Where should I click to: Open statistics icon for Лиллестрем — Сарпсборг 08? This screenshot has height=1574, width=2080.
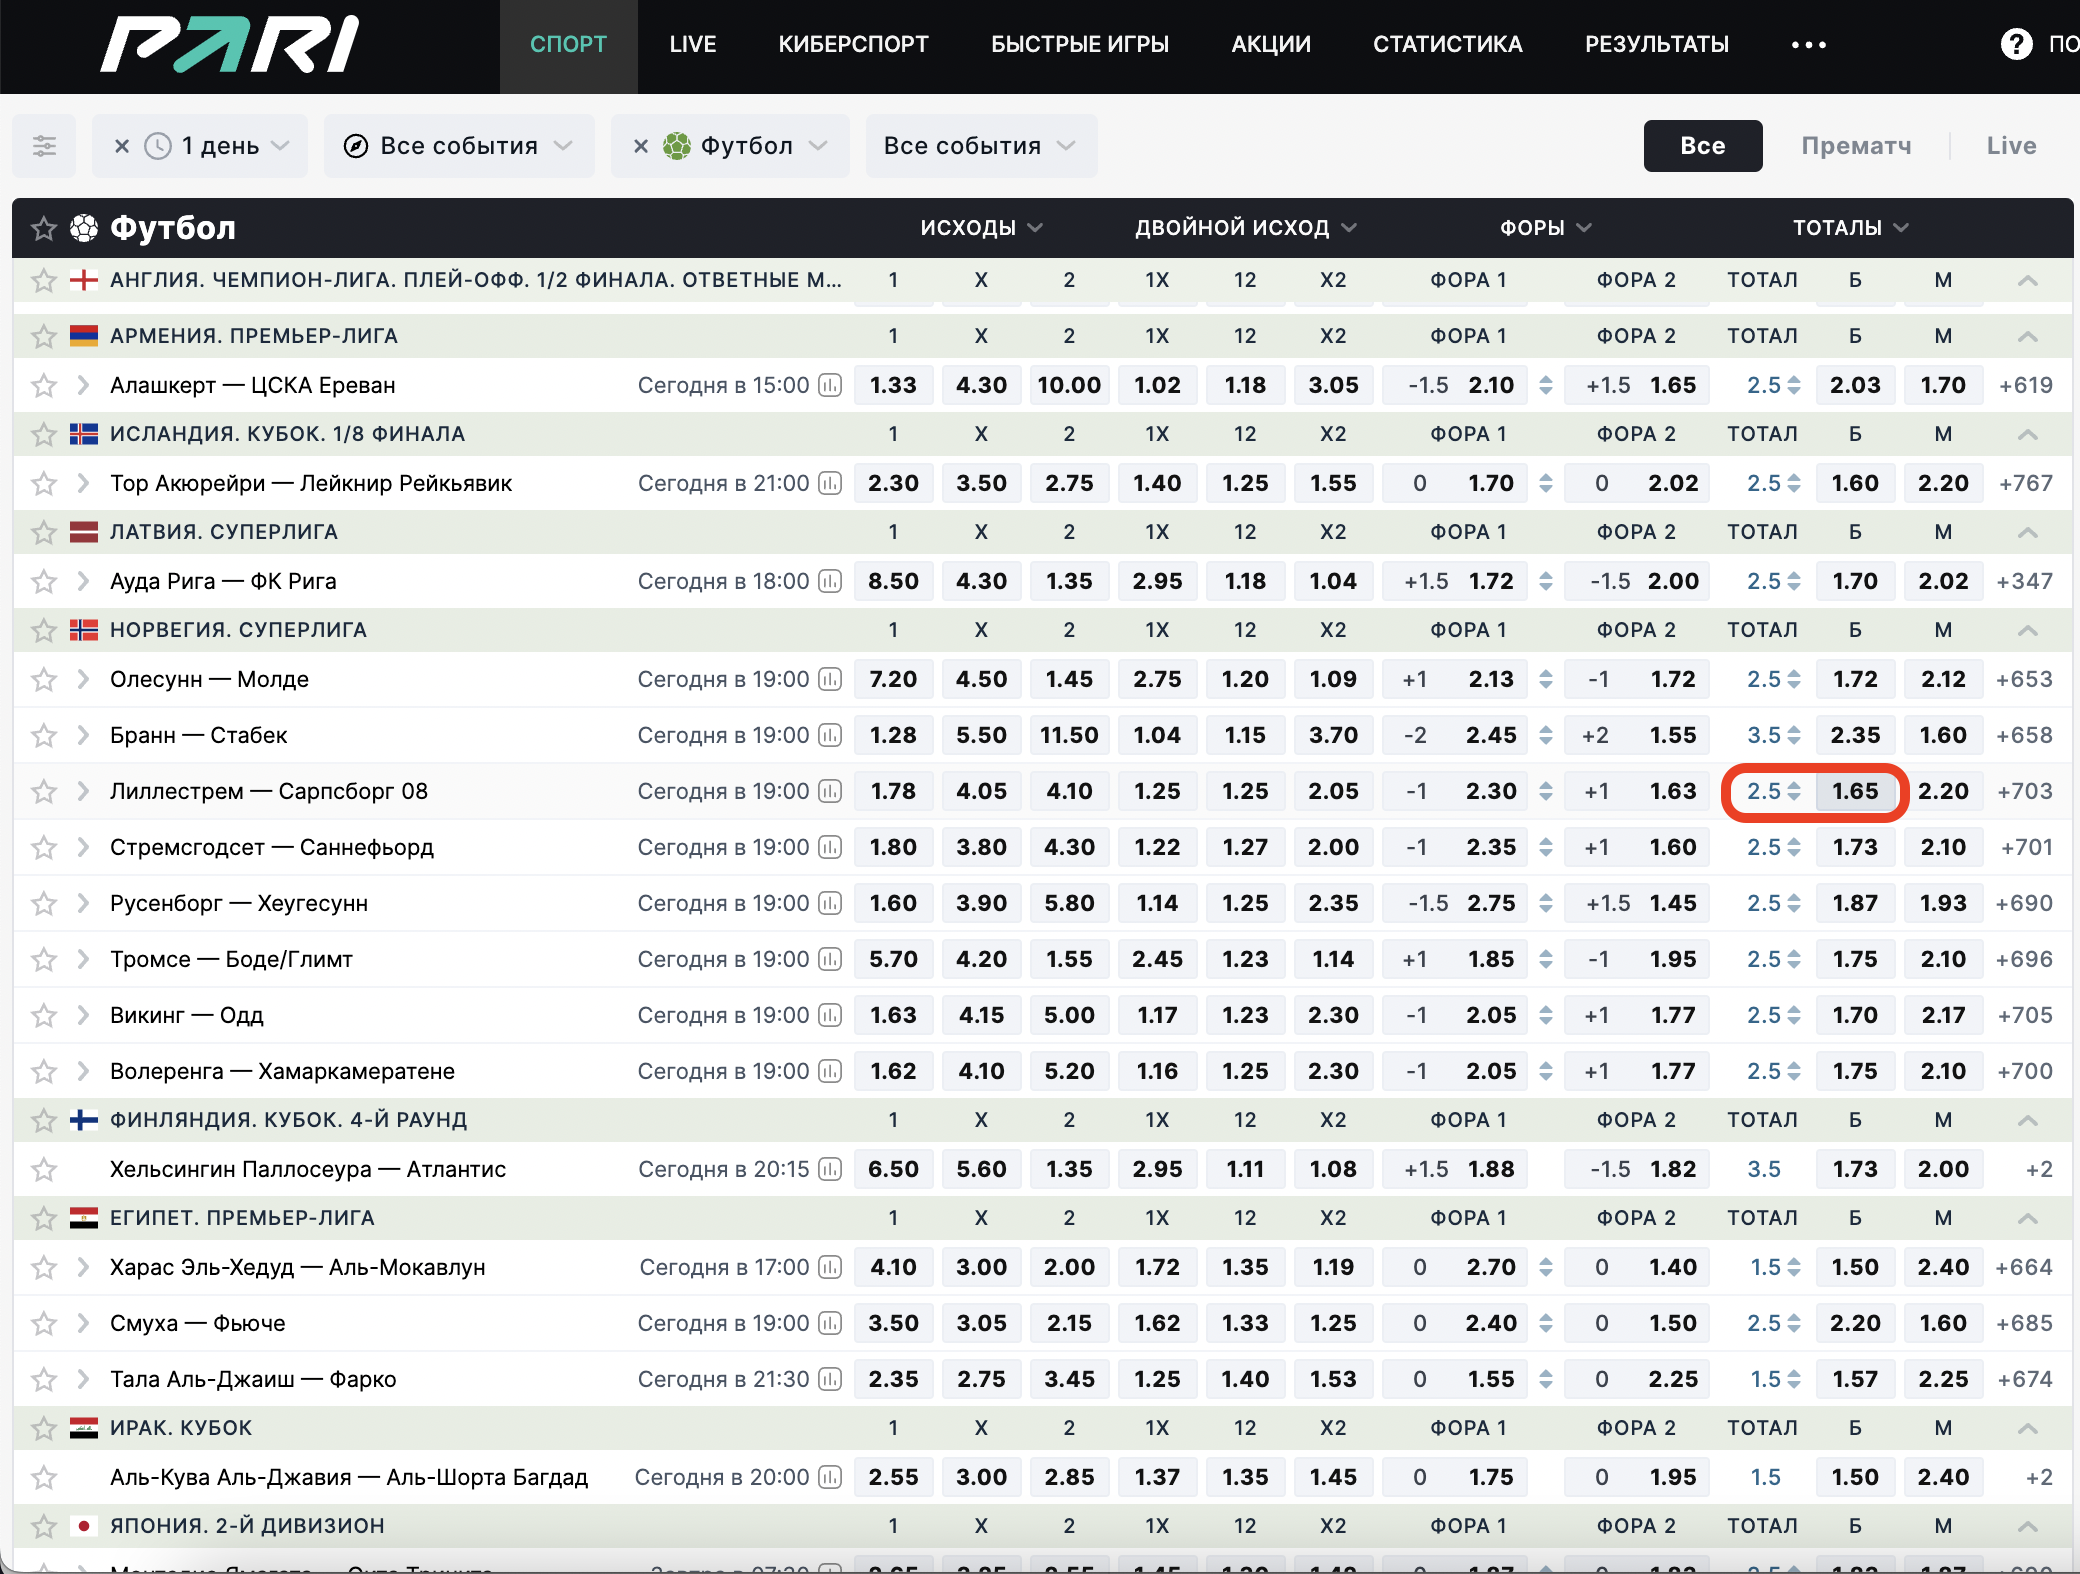(x=830, y=791)
